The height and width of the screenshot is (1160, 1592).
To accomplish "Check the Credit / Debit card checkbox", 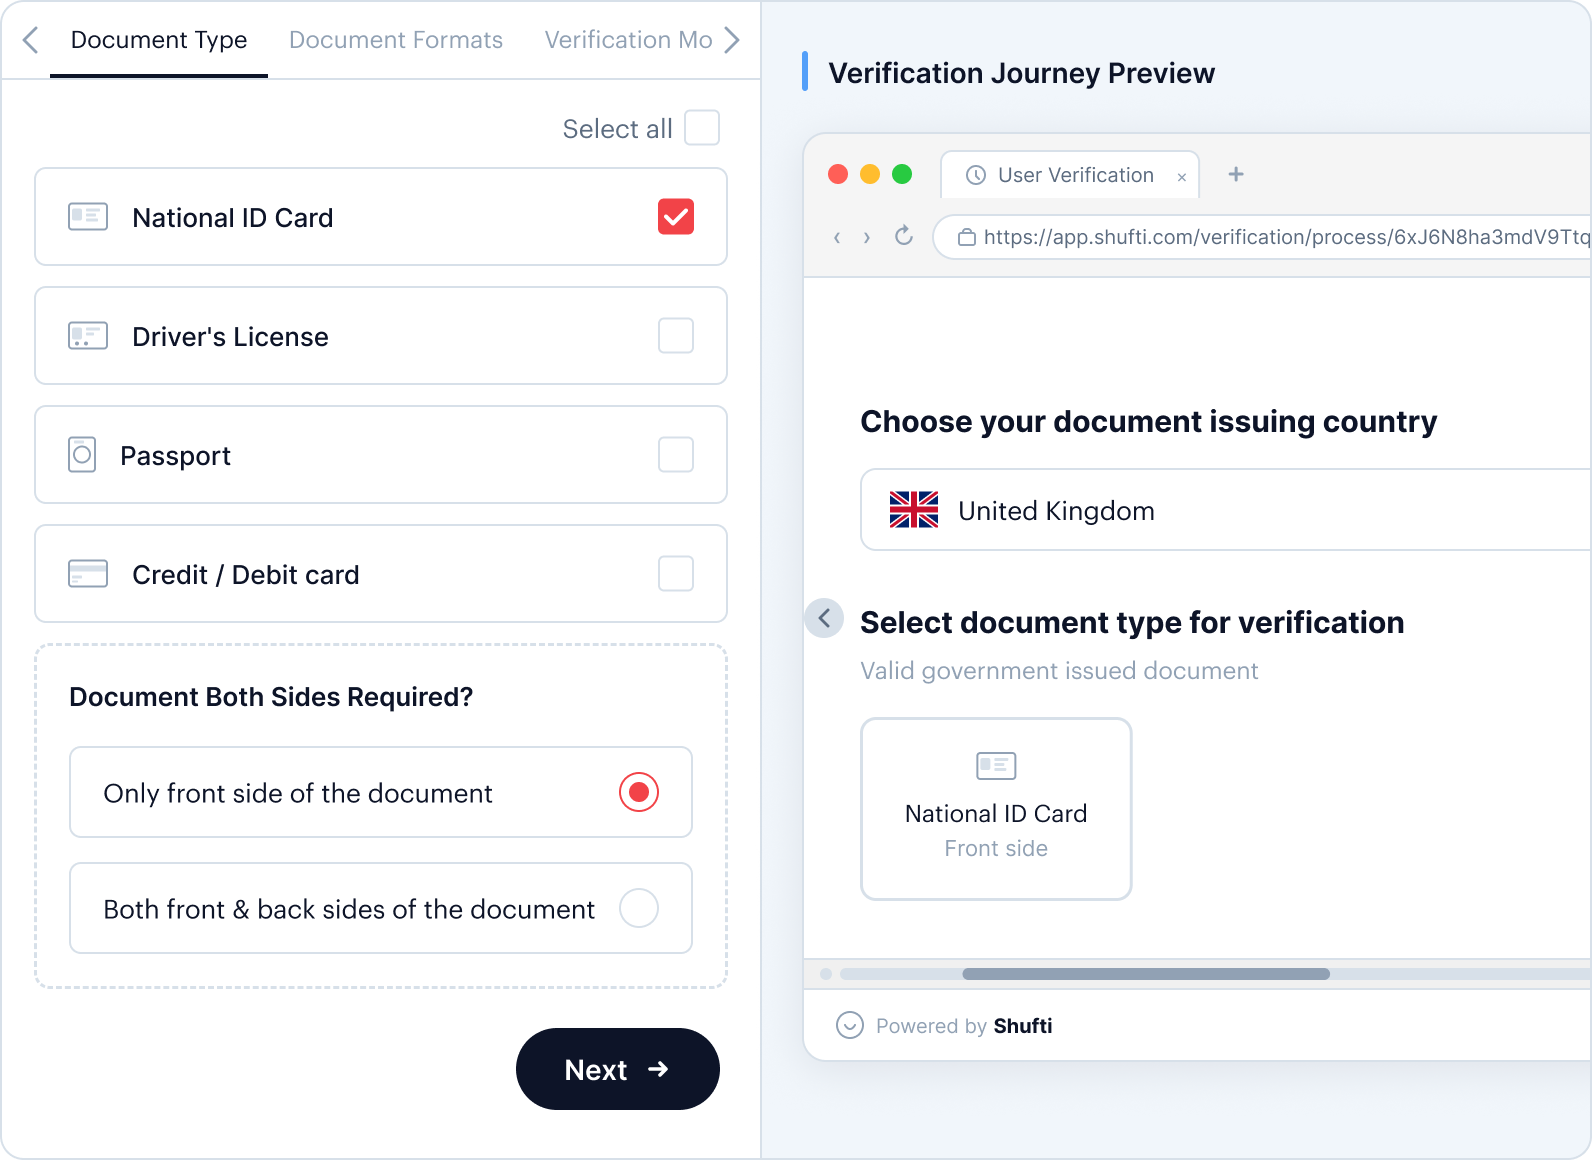I will 676,574.
